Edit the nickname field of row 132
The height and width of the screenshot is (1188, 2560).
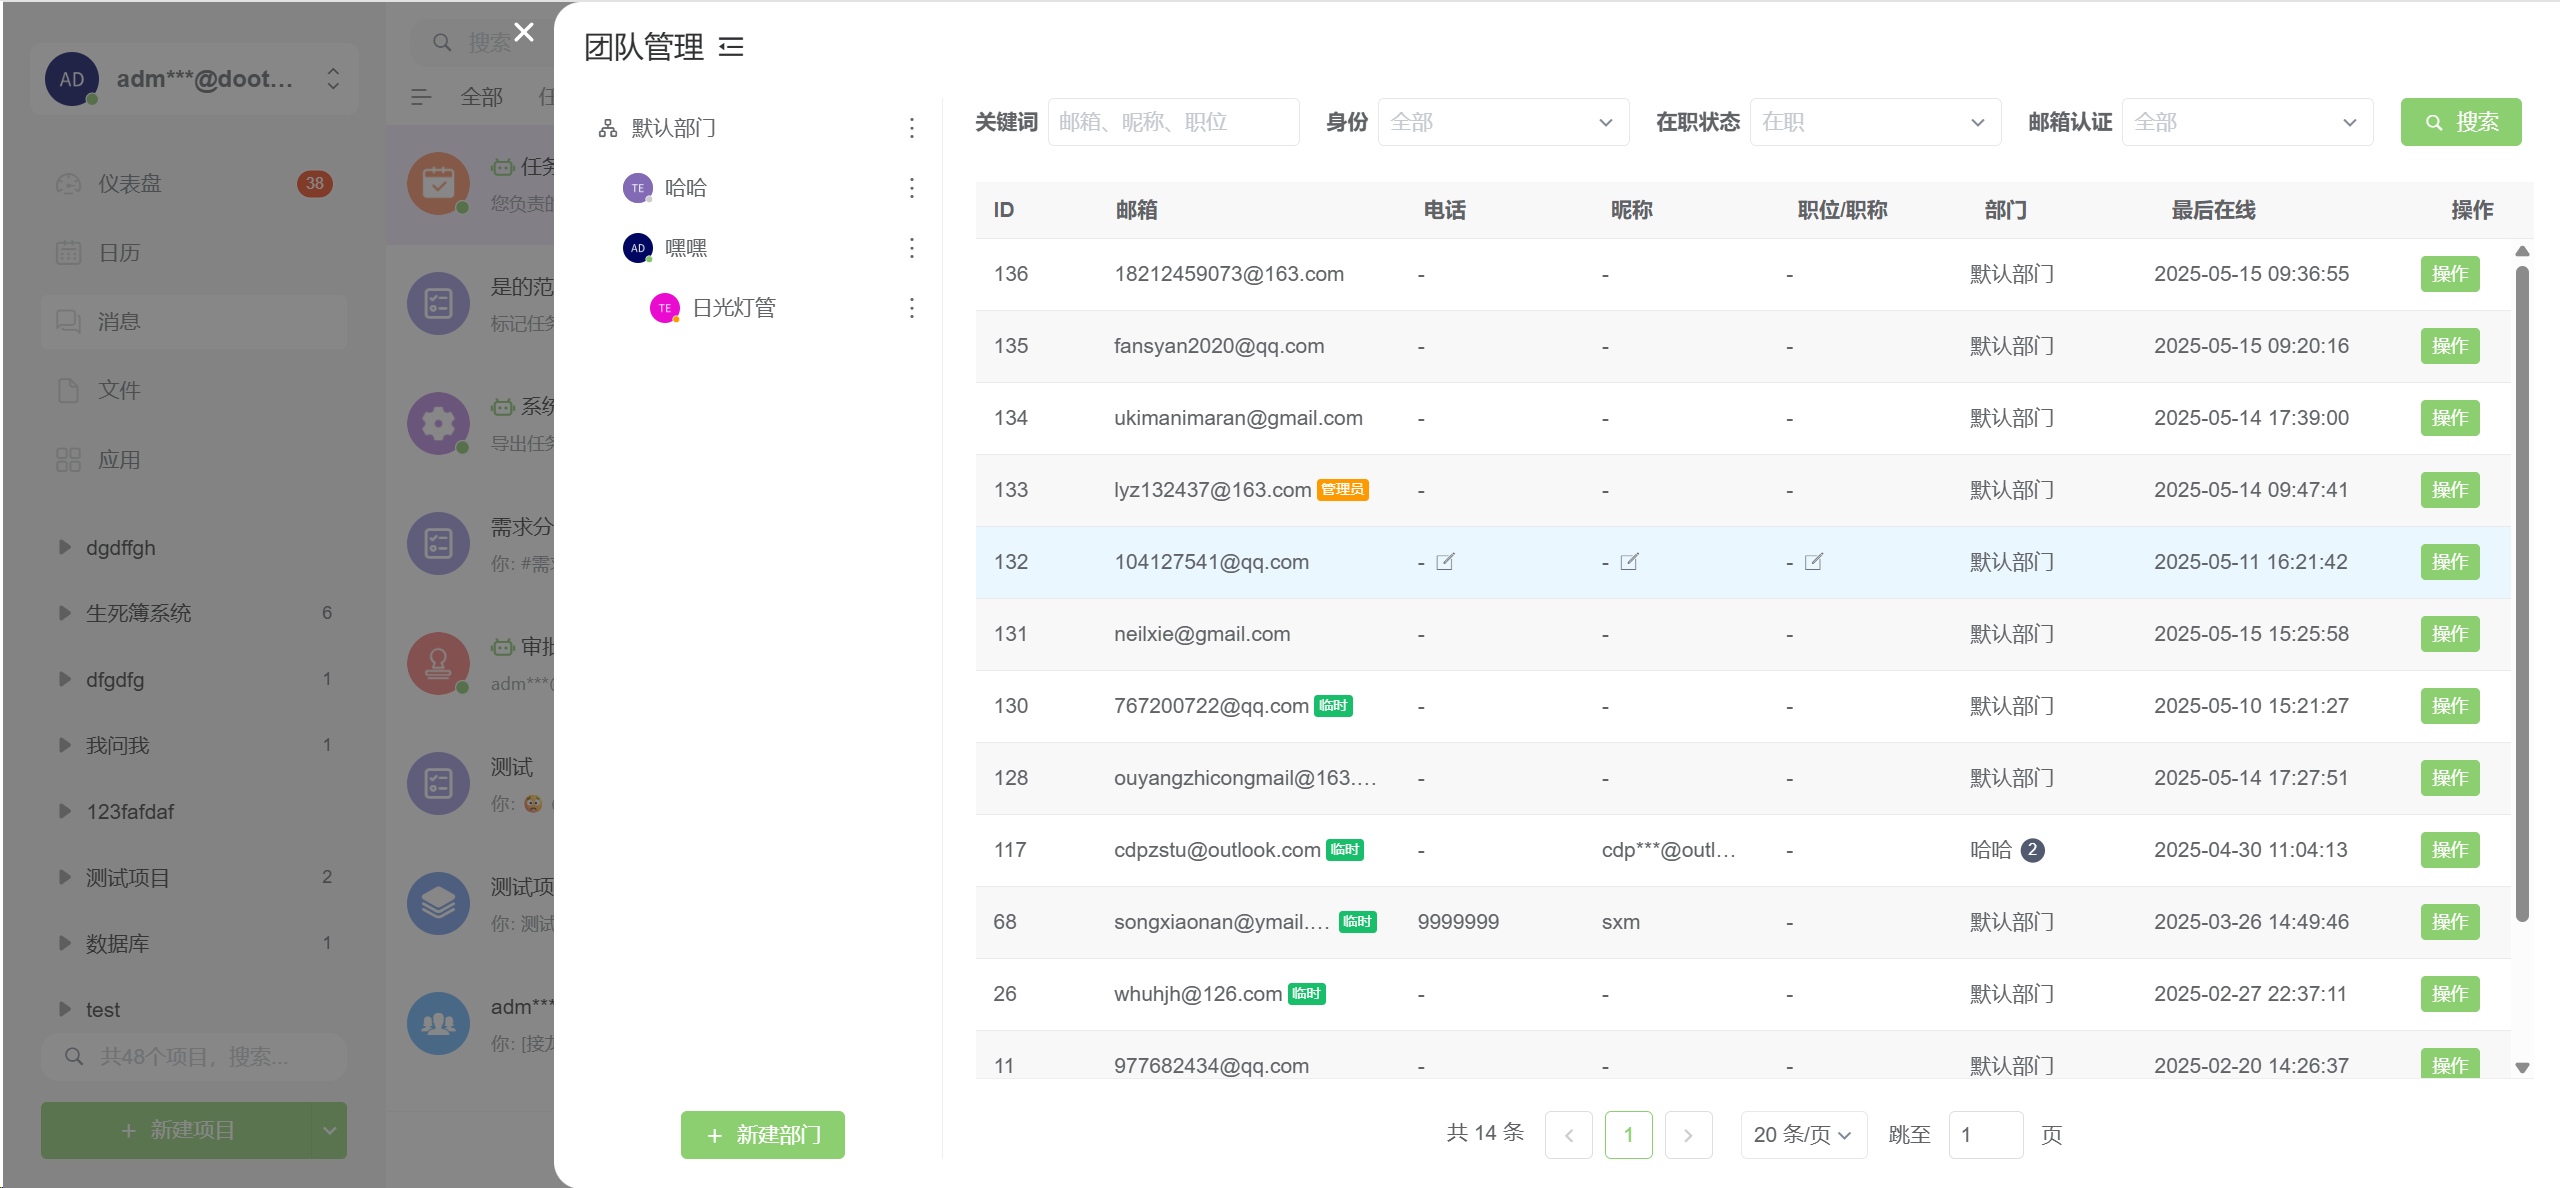pos(1629,562)
